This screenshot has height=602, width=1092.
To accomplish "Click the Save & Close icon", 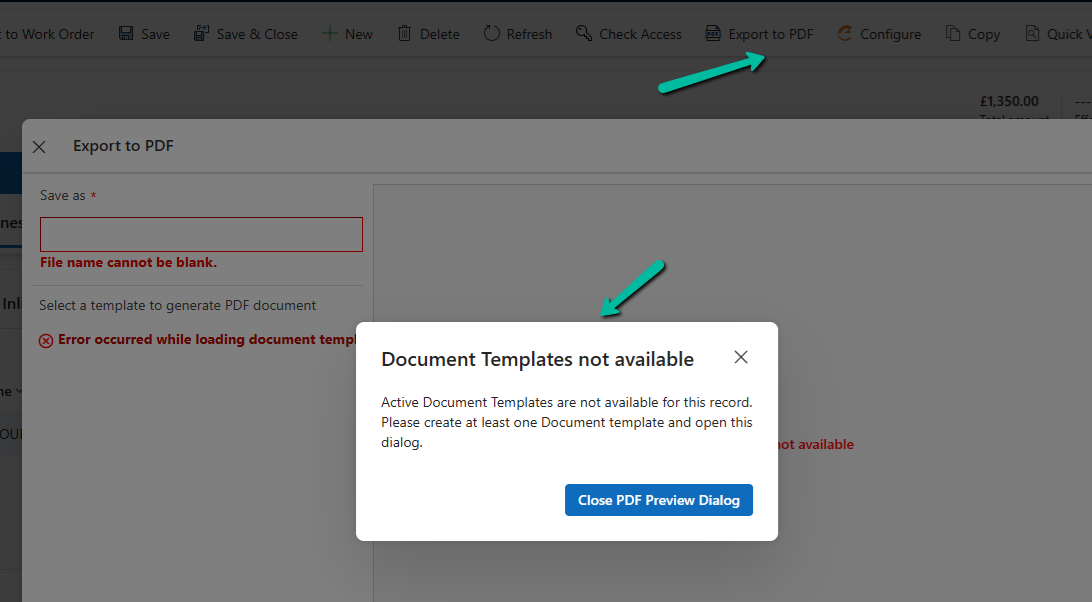I will click(x=201, y=34).
